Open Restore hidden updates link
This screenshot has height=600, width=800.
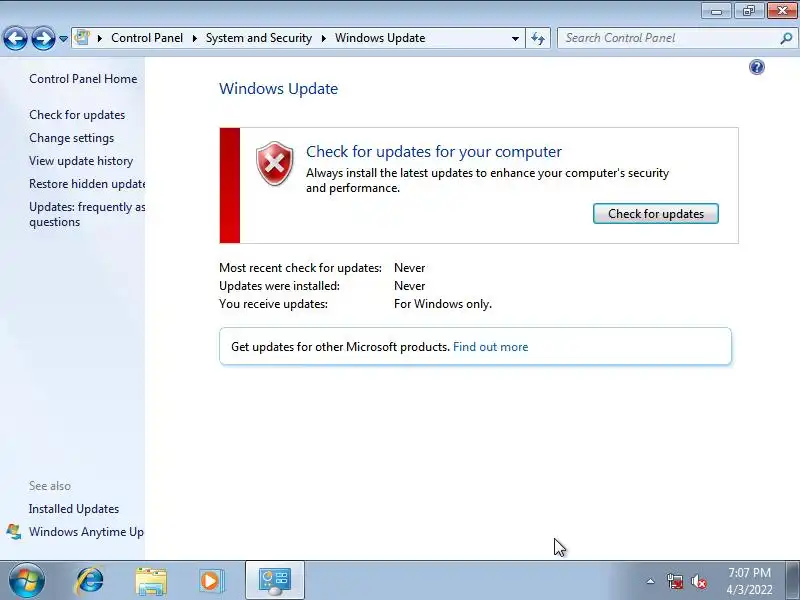point(87,184)
